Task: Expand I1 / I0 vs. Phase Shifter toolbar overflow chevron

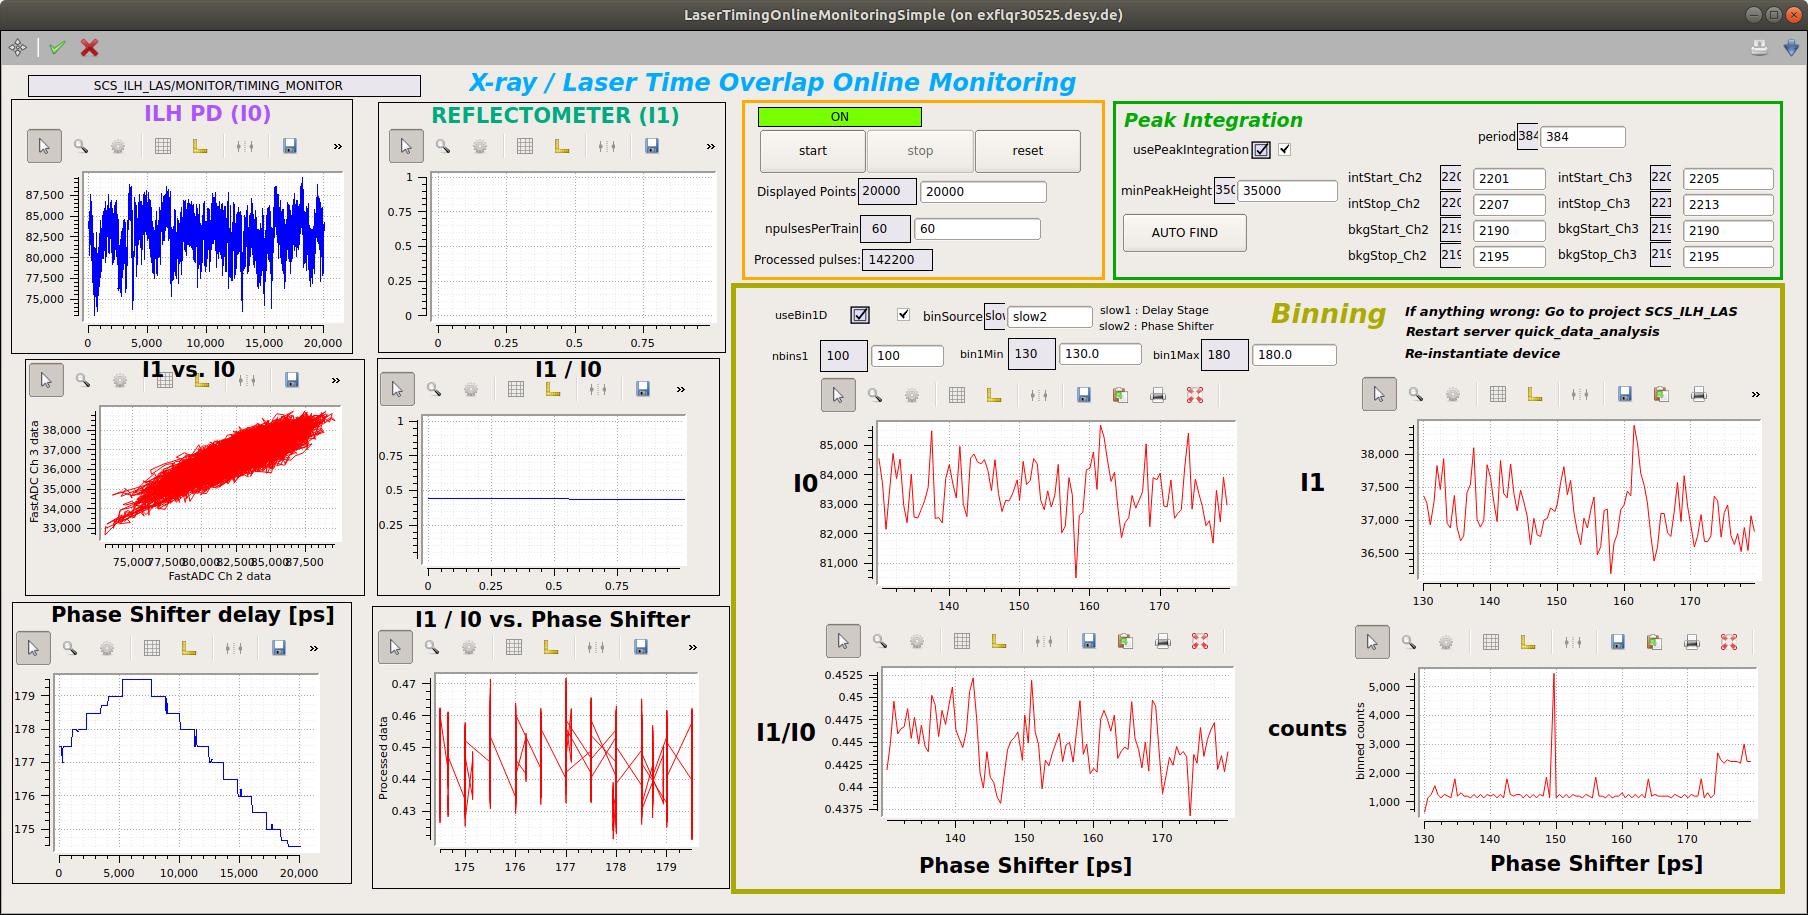Action: pos(693,648)
